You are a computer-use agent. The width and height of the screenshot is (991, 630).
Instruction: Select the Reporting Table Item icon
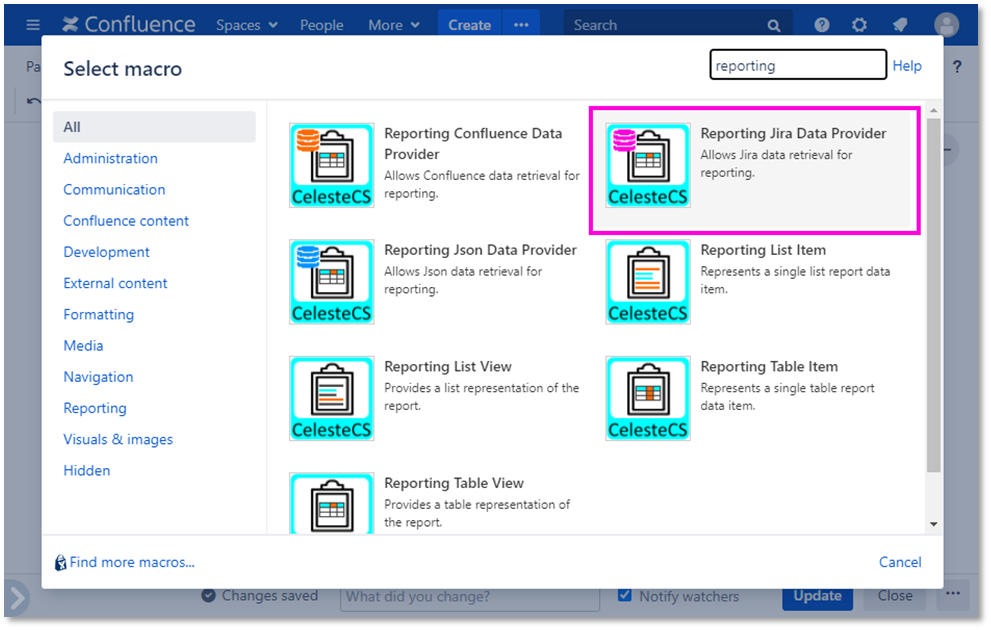648,398
